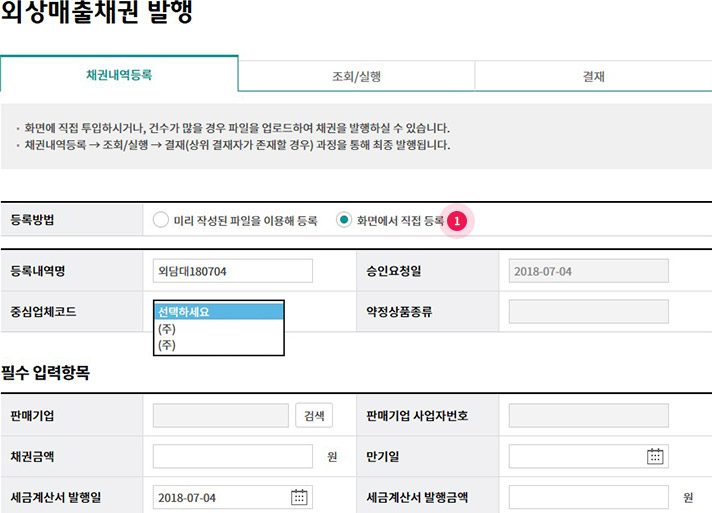Switch to the 채권내역등록 tab

(x=119, y=75)
